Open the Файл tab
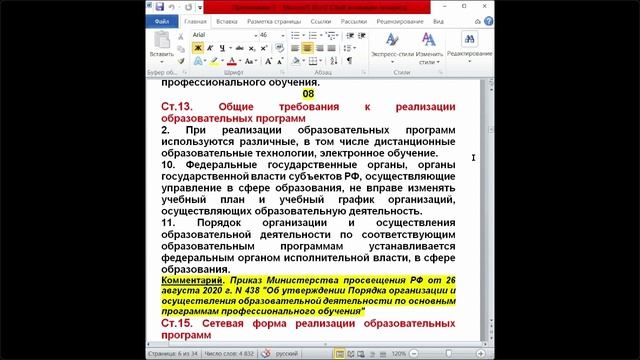Image resolution: width=640 pixels, height=360 pixels. 162,21
